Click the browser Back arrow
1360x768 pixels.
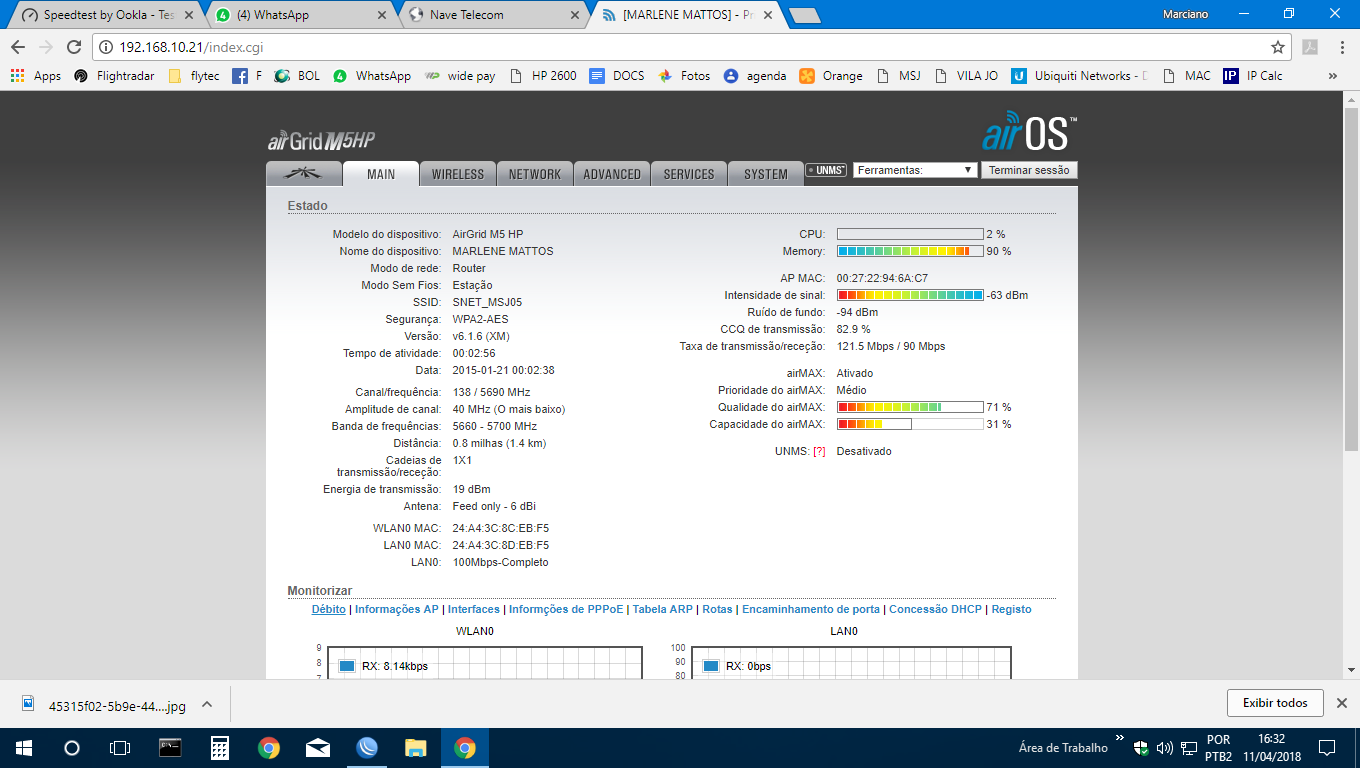tap(18, 47)
